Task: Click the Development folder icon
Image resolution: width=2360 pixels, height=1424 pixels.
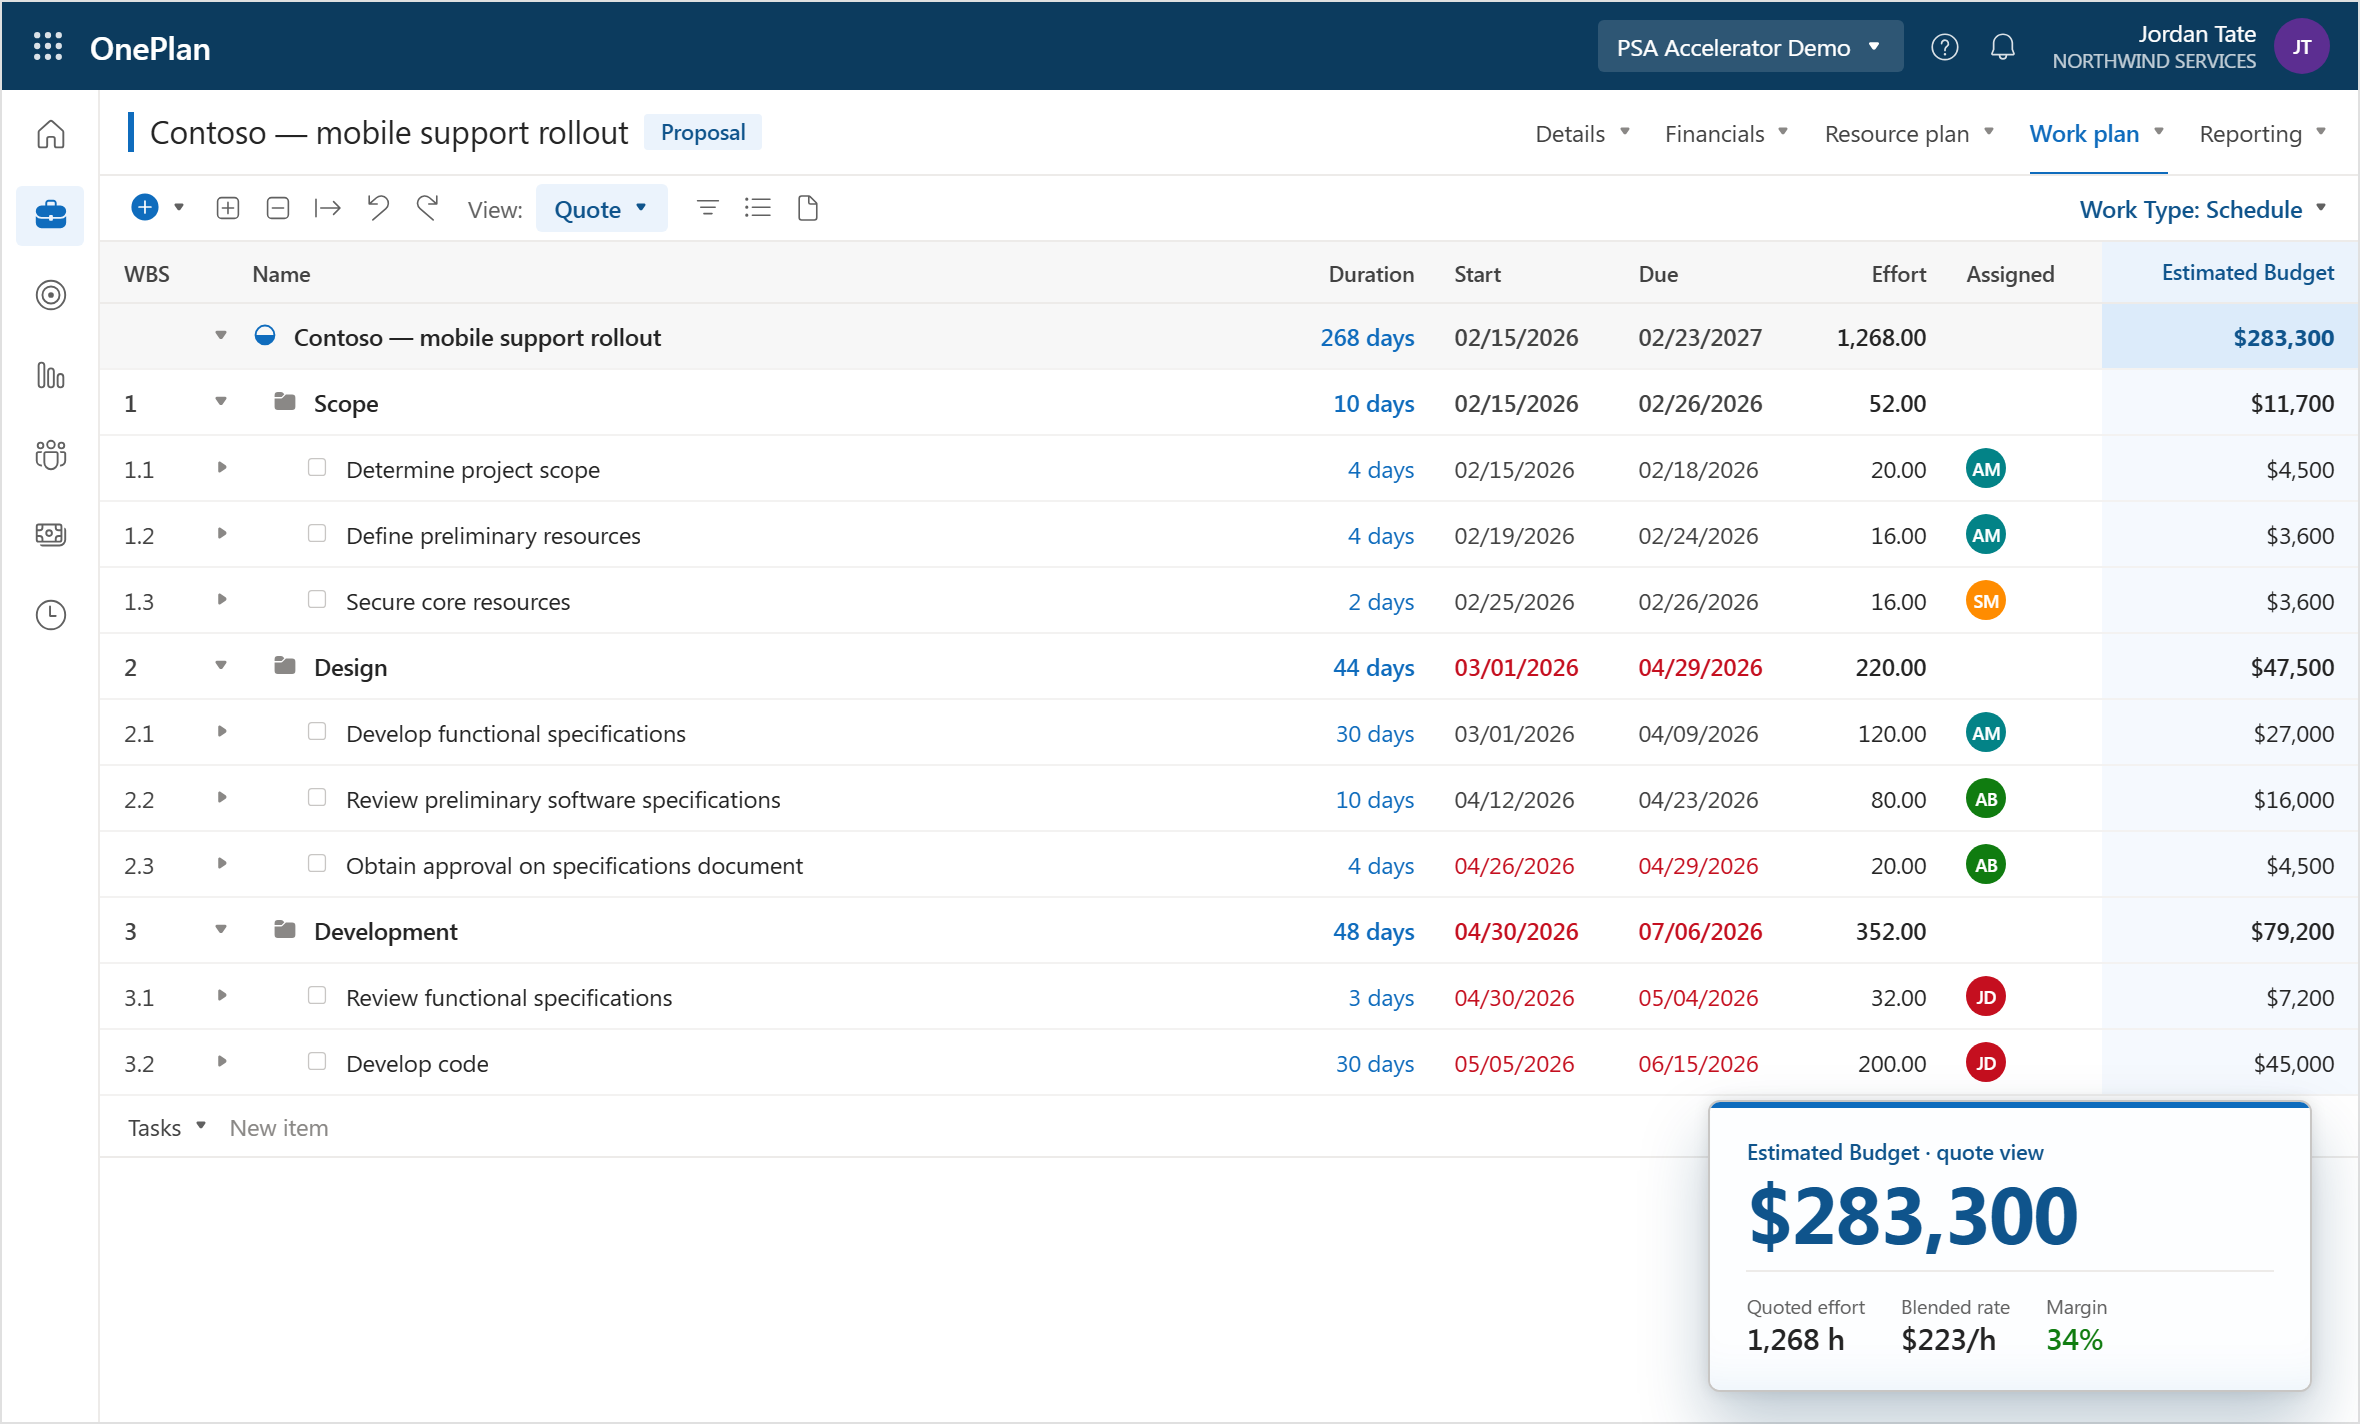Action: coord(285,929)
